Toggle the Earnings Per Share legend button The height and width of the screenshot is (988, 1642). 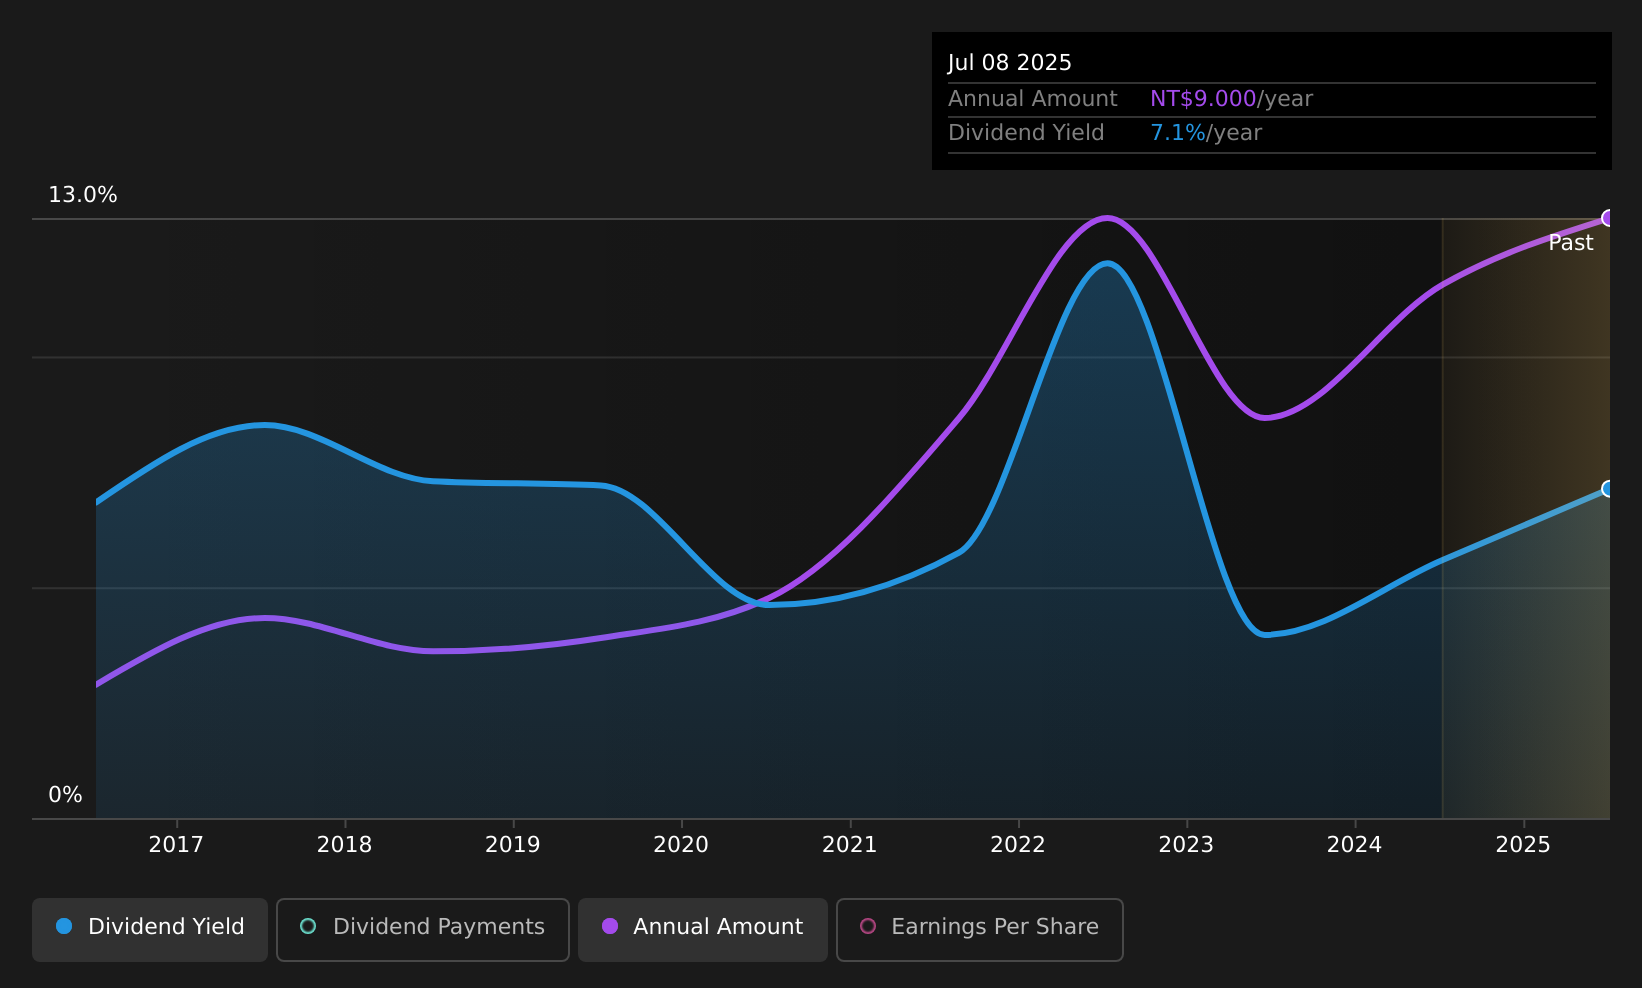click(x=980, y=929)
